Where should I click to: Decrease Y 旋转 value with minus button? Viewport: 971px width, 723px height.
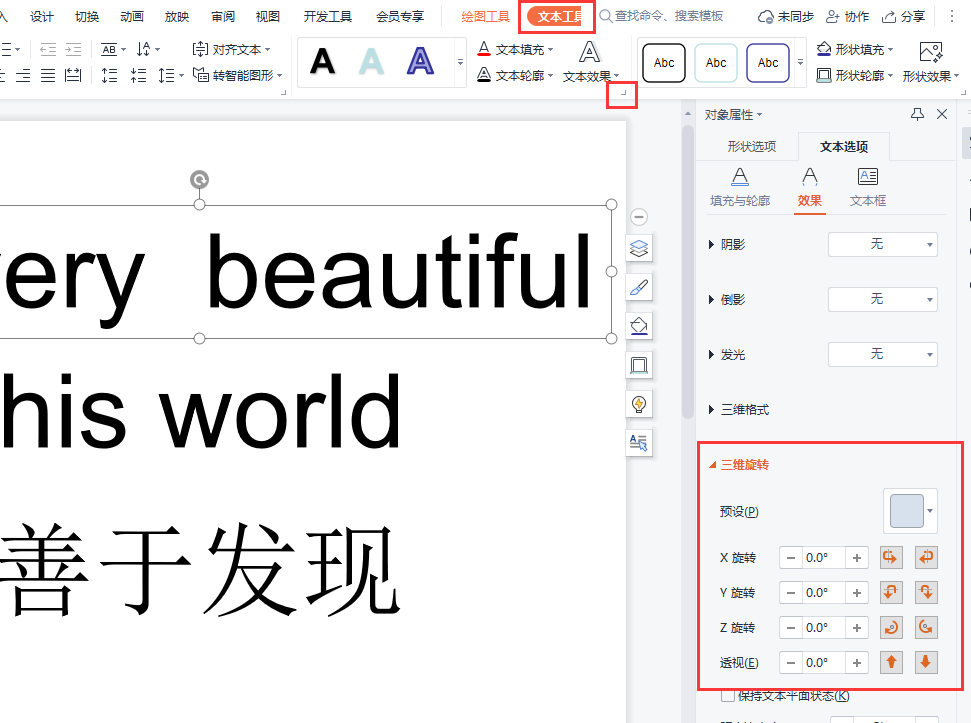[790, 593]
